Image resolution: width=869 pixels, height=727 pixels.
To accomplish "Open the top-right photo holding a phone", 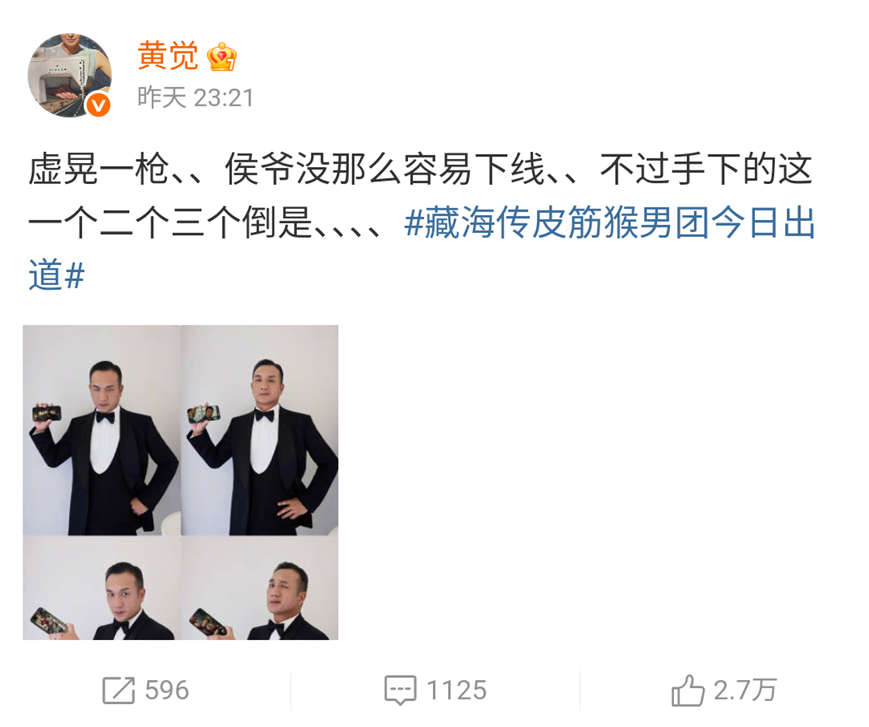I will click(260, 430).
